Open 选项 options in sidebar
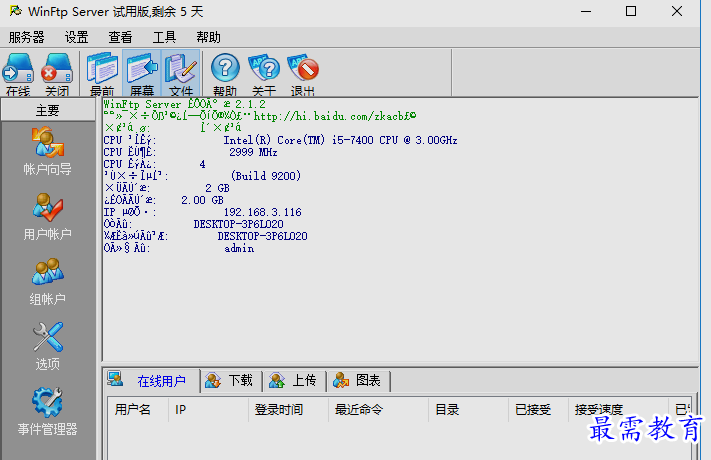 (x=48, y=346)
